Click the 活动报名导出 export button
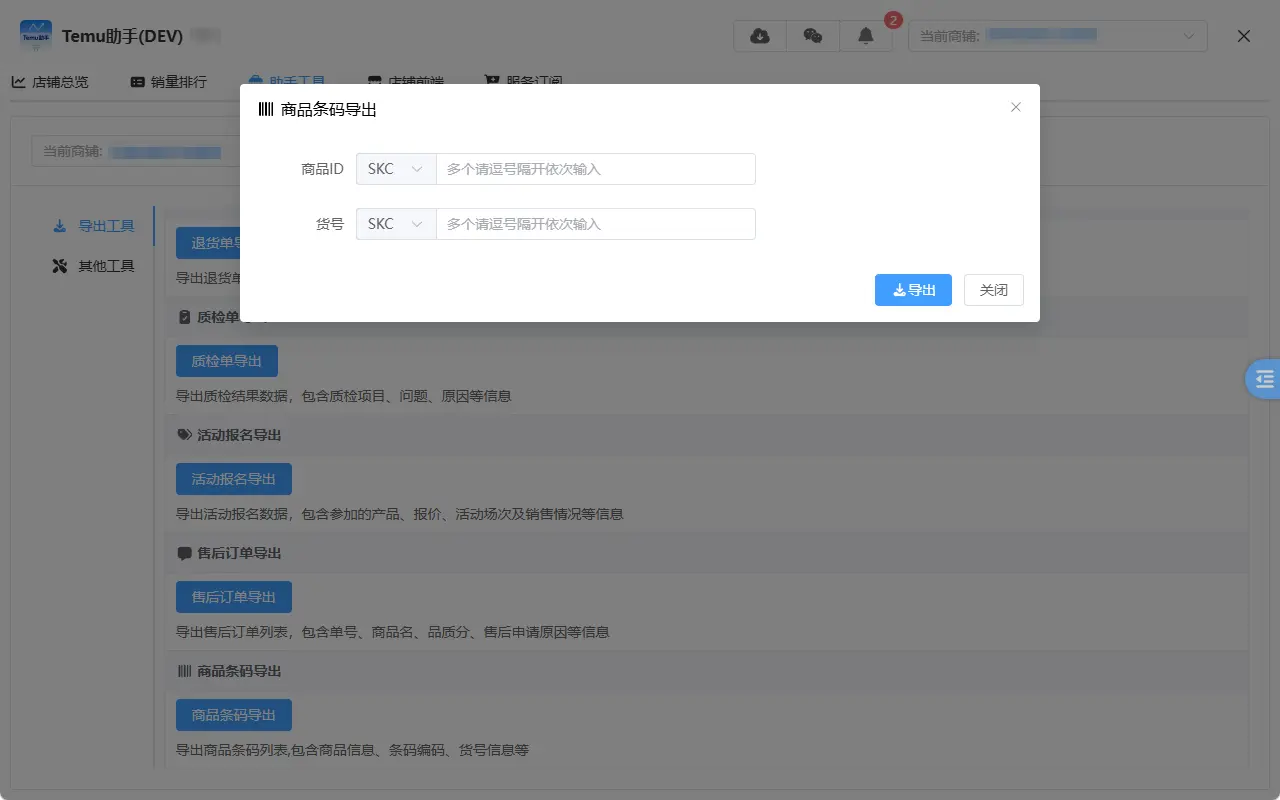The height and width of the screenshot is (800, 1280). 233,478
